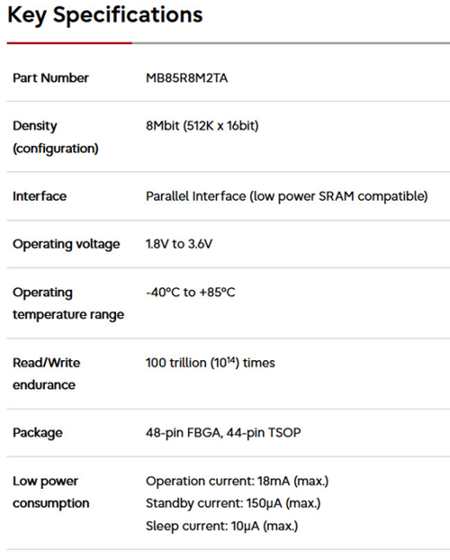Click the Part Number label
This screenshot has height=560, width=450.
click(50, 78)
